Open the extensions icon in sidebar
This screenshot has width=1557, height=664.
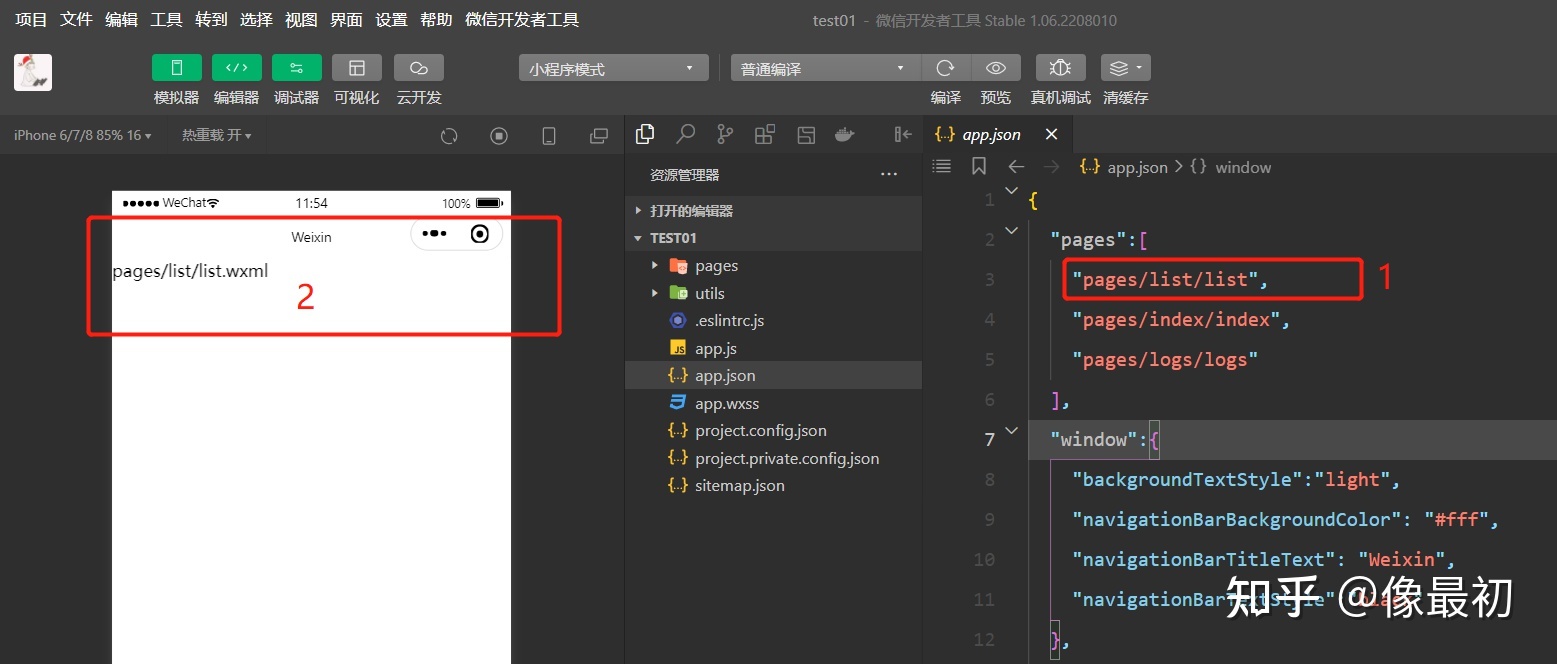click(765, 134)
